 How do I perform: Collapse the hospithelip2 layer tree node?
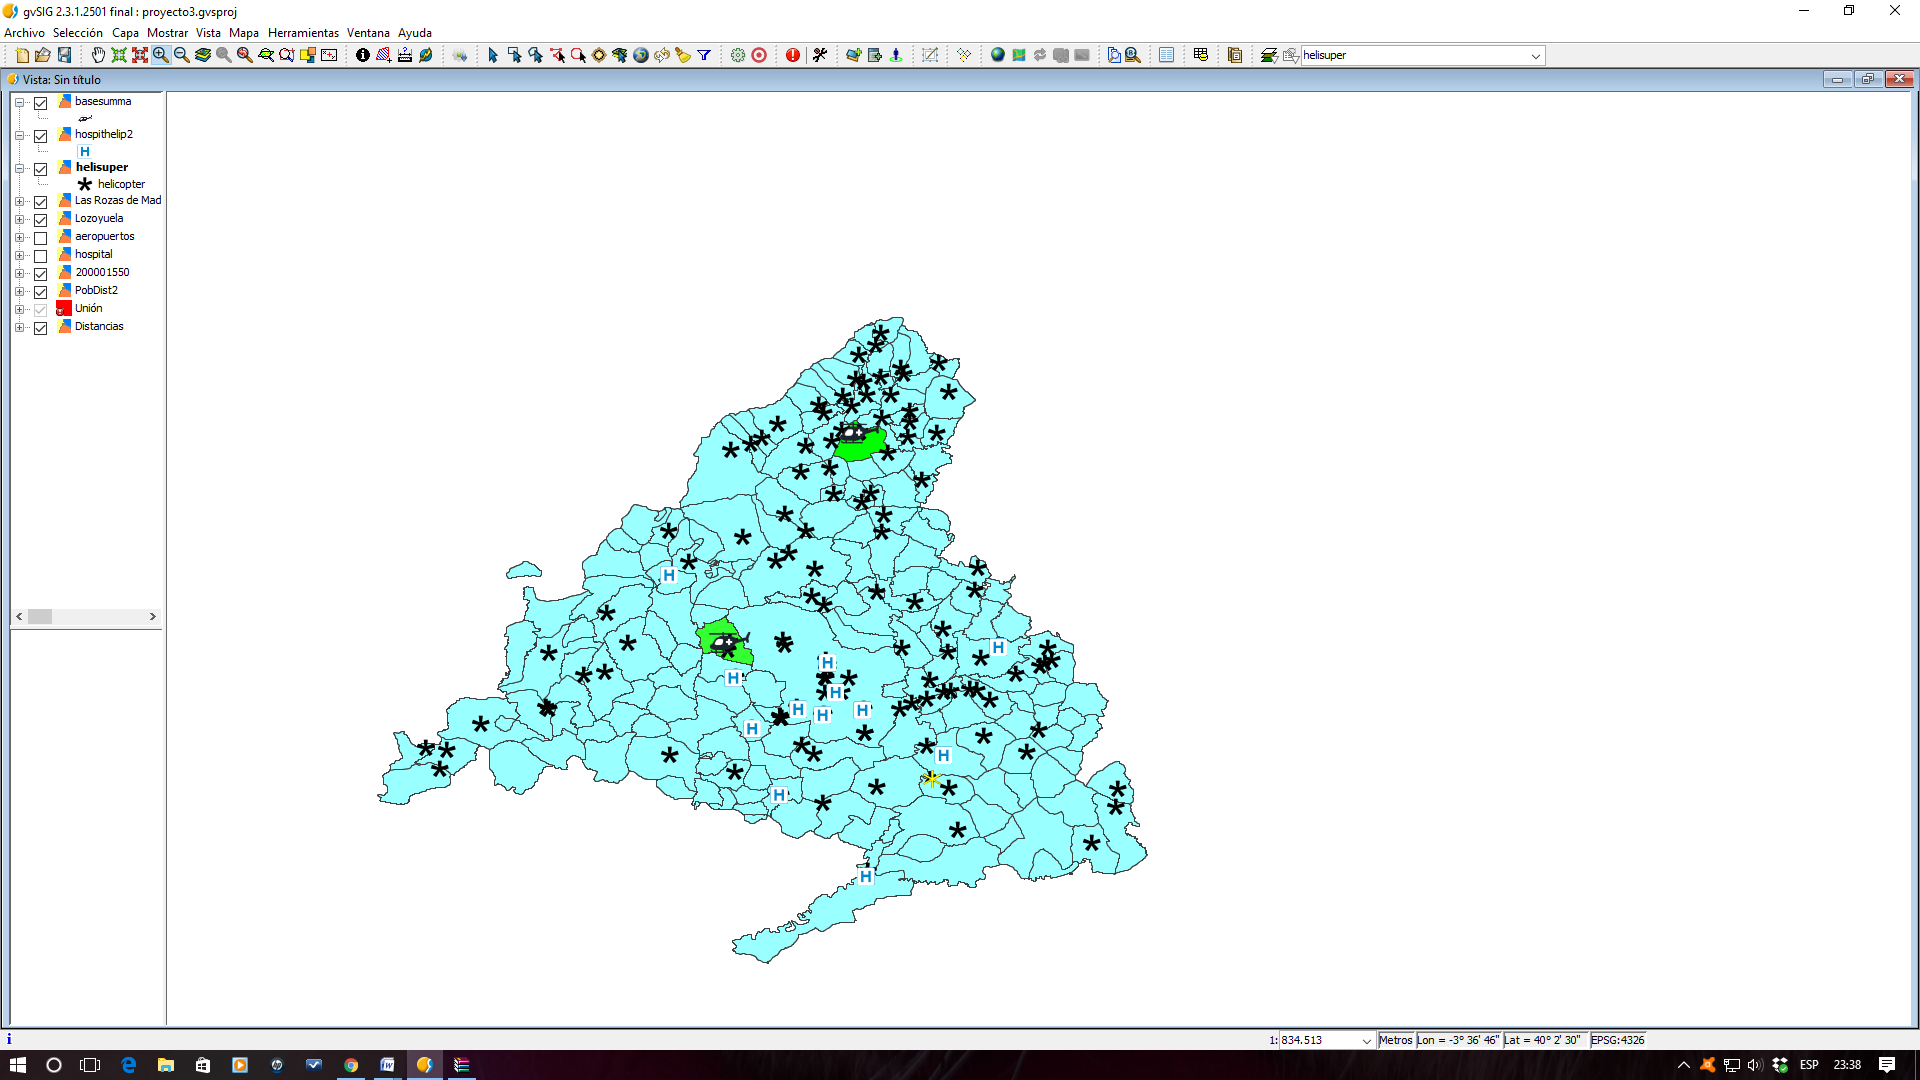coord(19,136)
